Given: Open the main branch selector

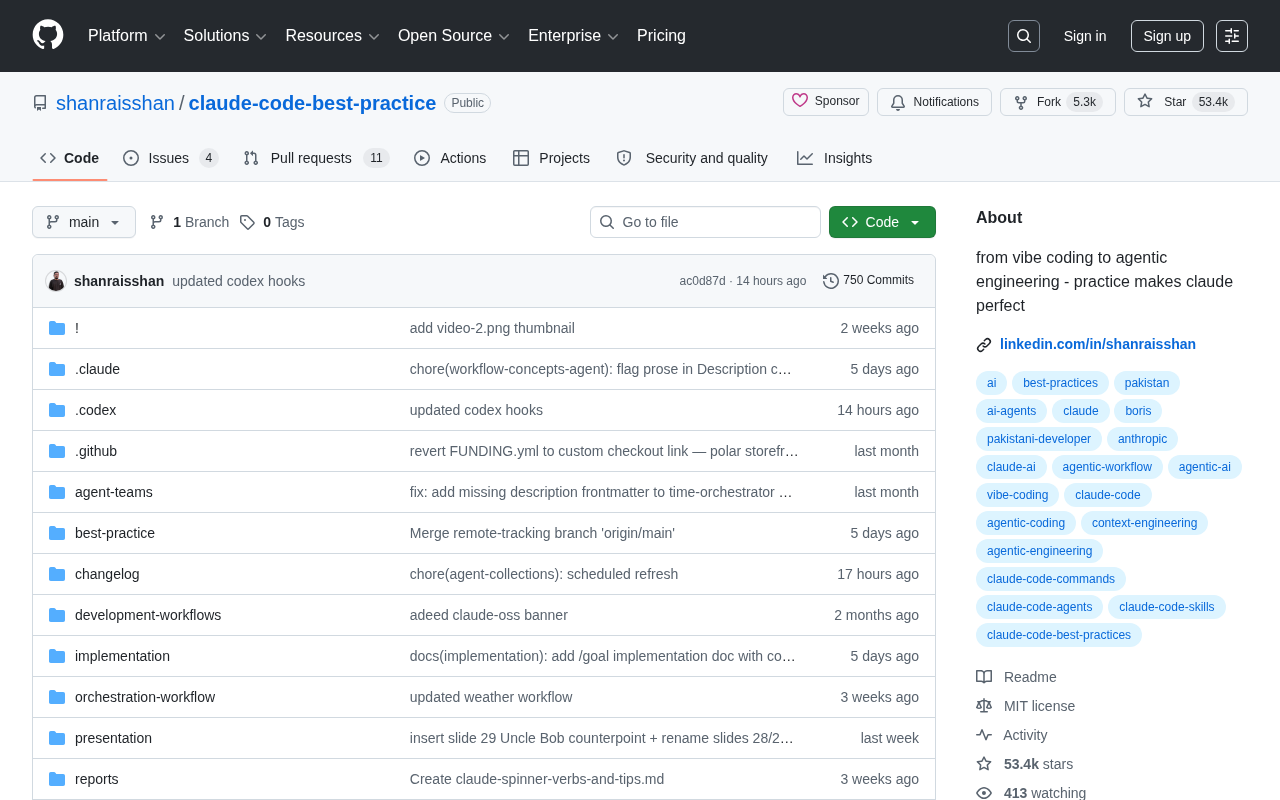Looking at the screenshot, I should 84,222.
